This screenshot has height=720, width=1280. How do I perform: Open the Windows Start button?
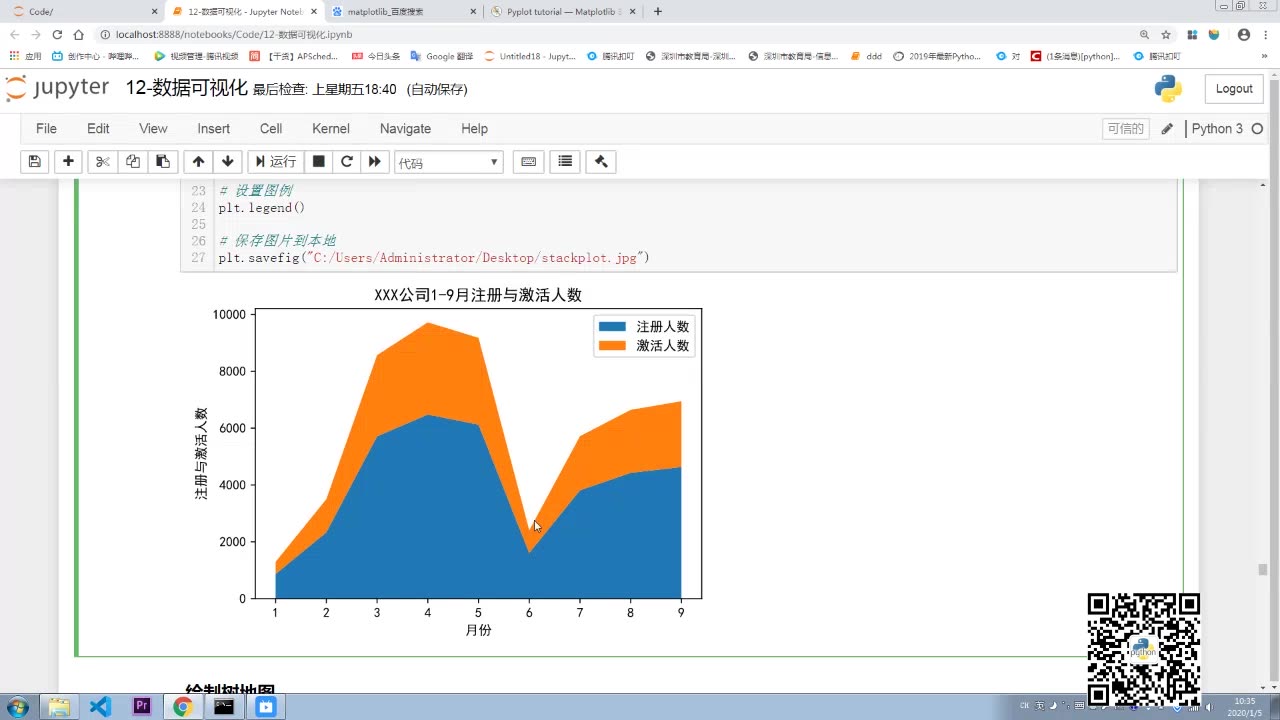(x=17, y=707)
